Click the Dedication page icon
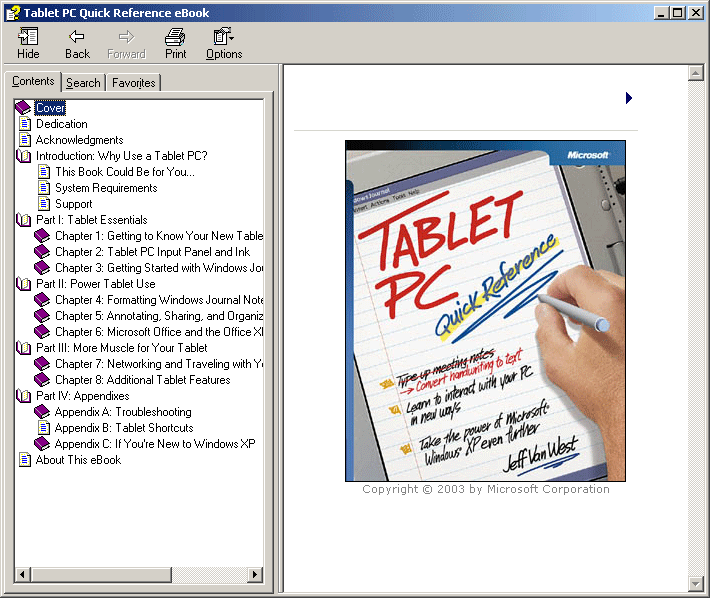The height and width of the screenshot is (598, 710). coord(25,124)
